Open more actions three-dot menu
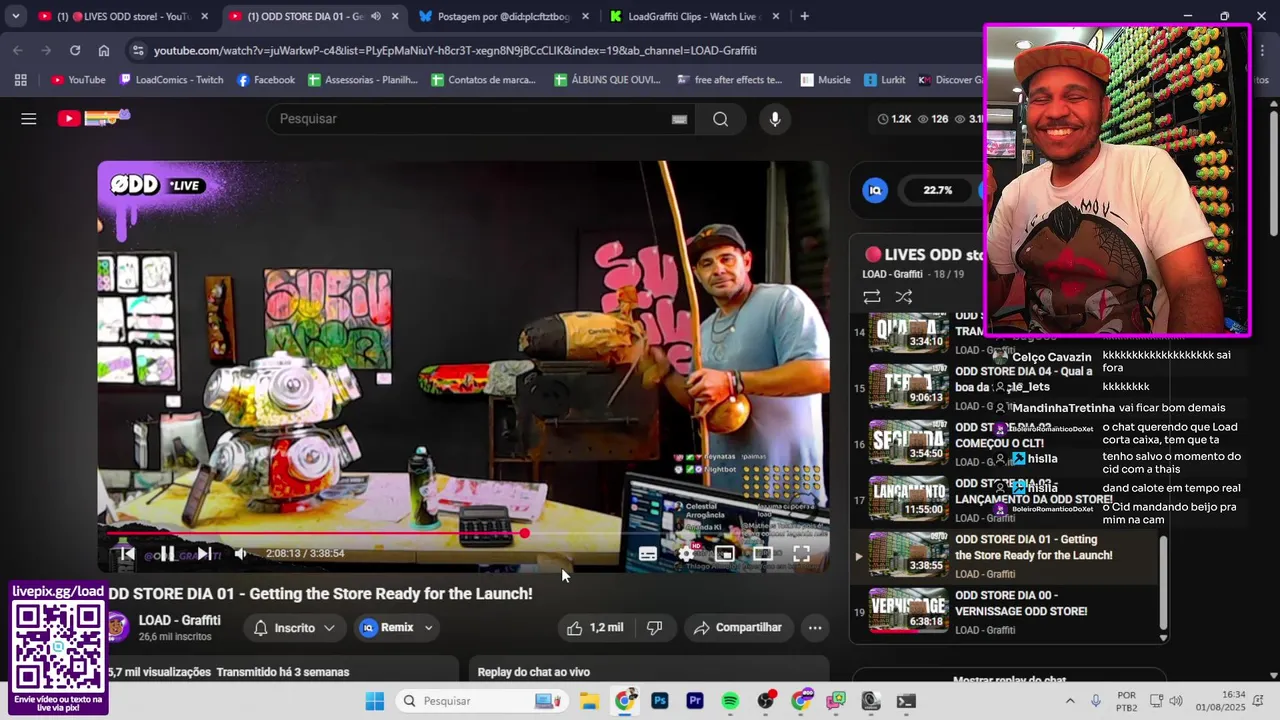 pos(815,628)
